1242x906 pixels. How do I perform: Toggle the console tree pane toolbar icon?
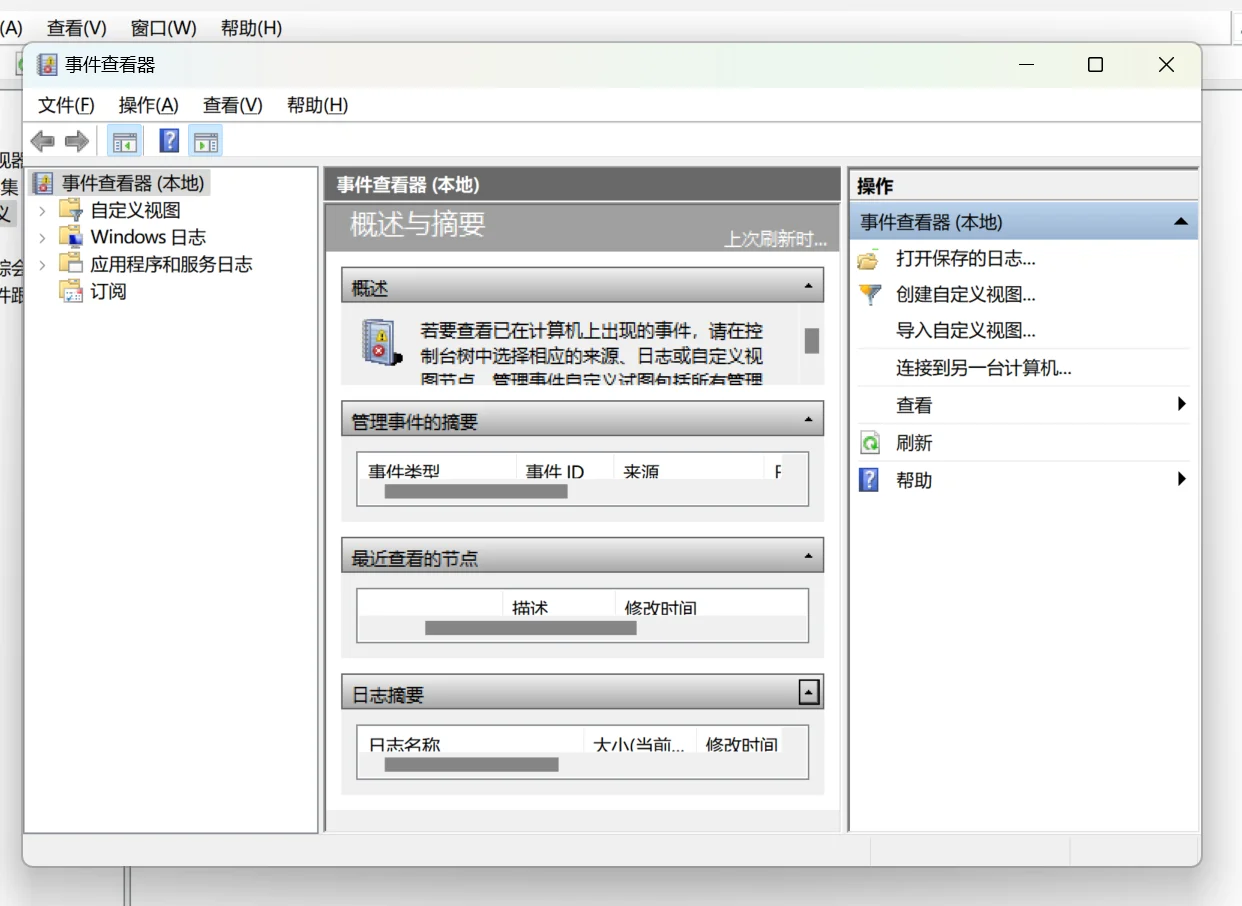pos(125,142)
